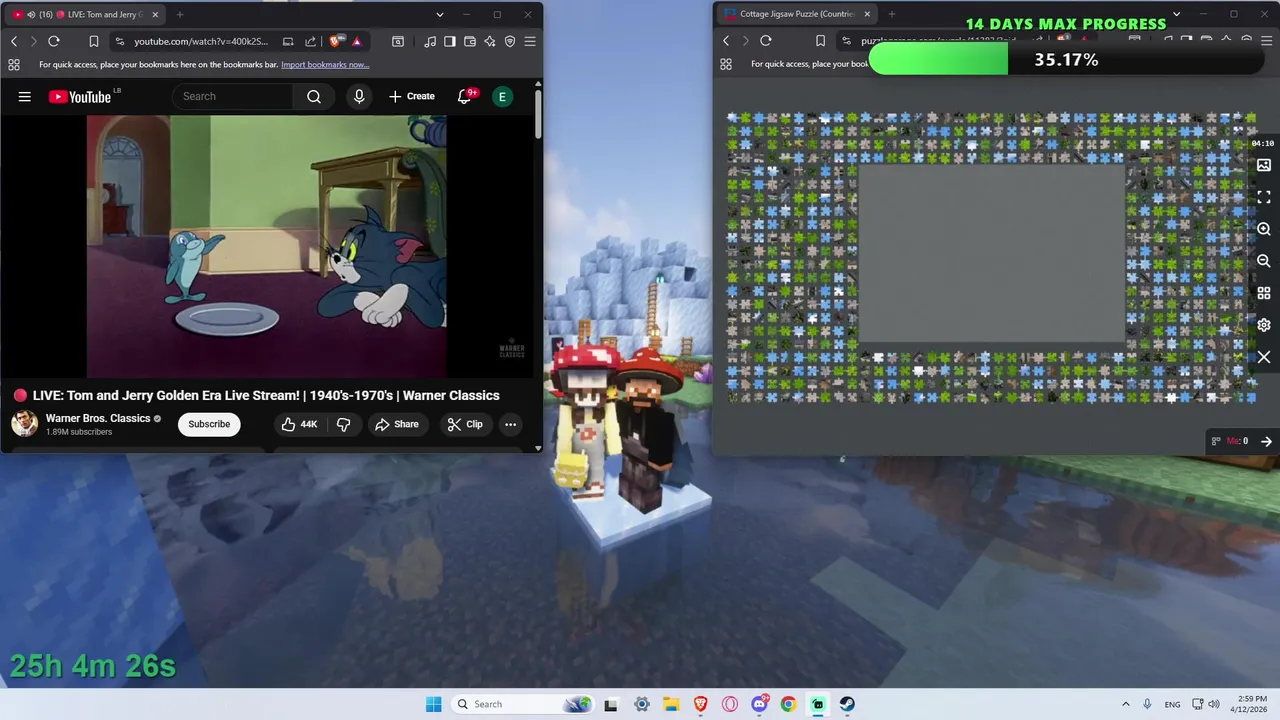Click the YouTube page vertical scrollbar

click(538, 115)
